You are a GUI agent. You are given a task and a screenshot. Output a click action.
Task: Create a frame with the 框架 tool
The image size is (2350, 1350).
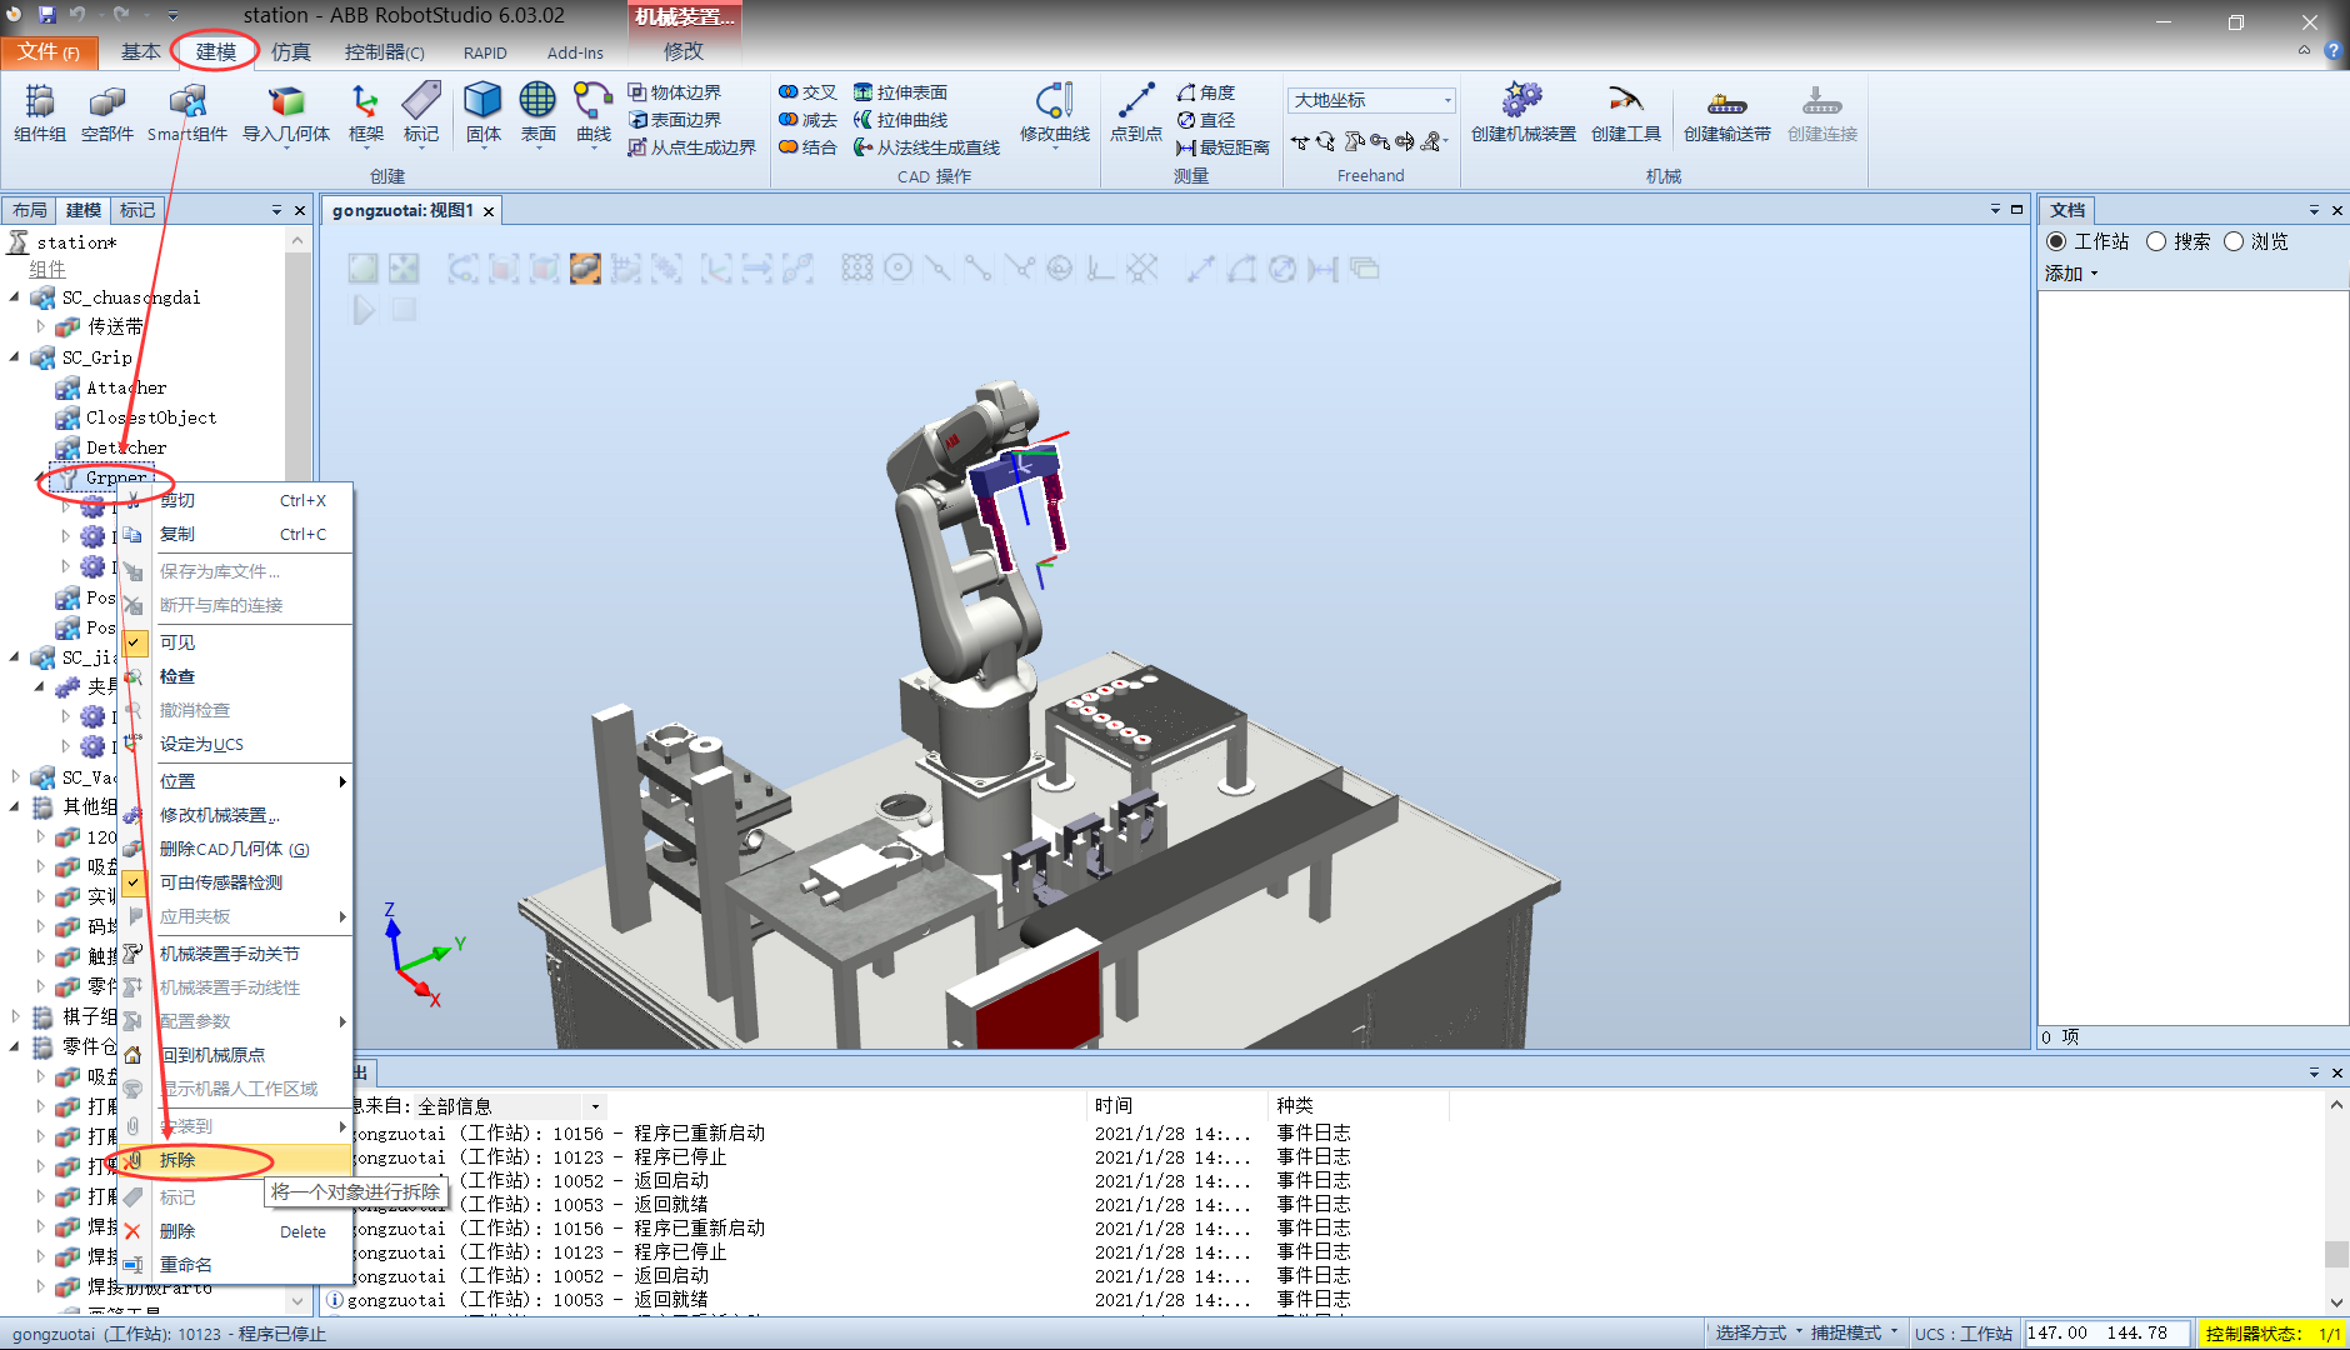[364, 110]
